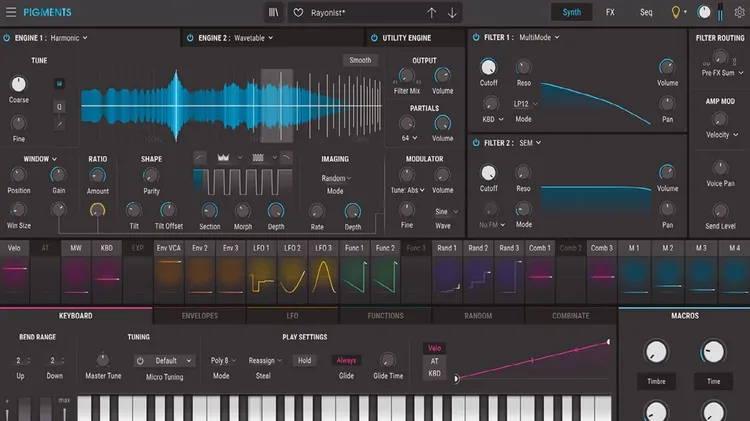Open the preset library browser icon
Screen dimensions: 750x421
pyautogui.click(x=274, y=12)
